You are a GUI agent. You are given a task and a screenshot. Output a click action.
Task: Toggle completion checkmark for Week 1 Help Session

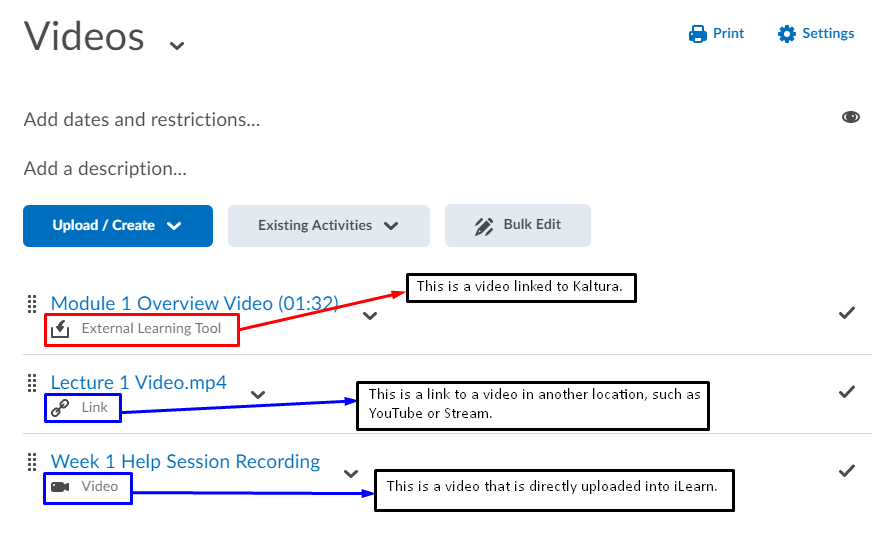(x=847, y=470)
